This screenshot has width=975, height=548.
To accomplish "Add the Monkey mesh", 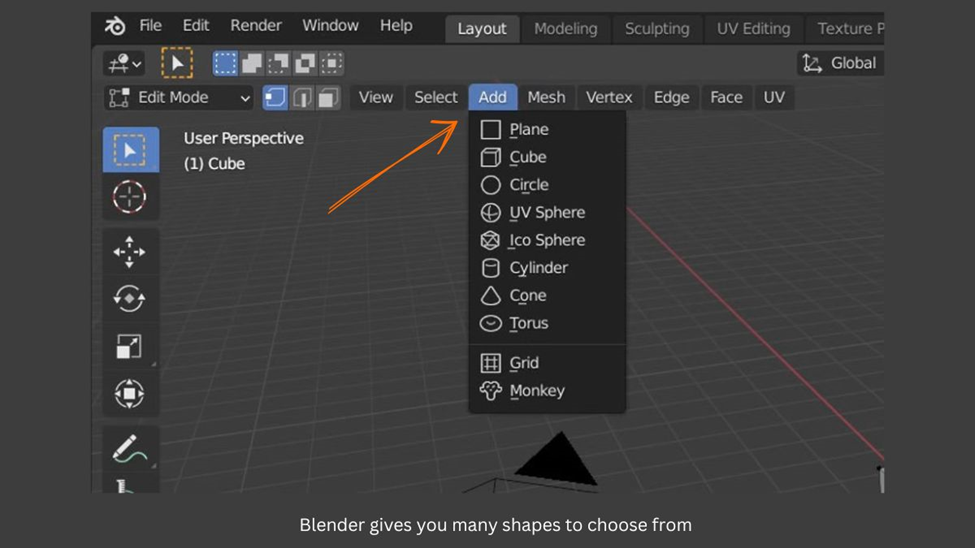I will pyautogui.click(x=547, y=391).
